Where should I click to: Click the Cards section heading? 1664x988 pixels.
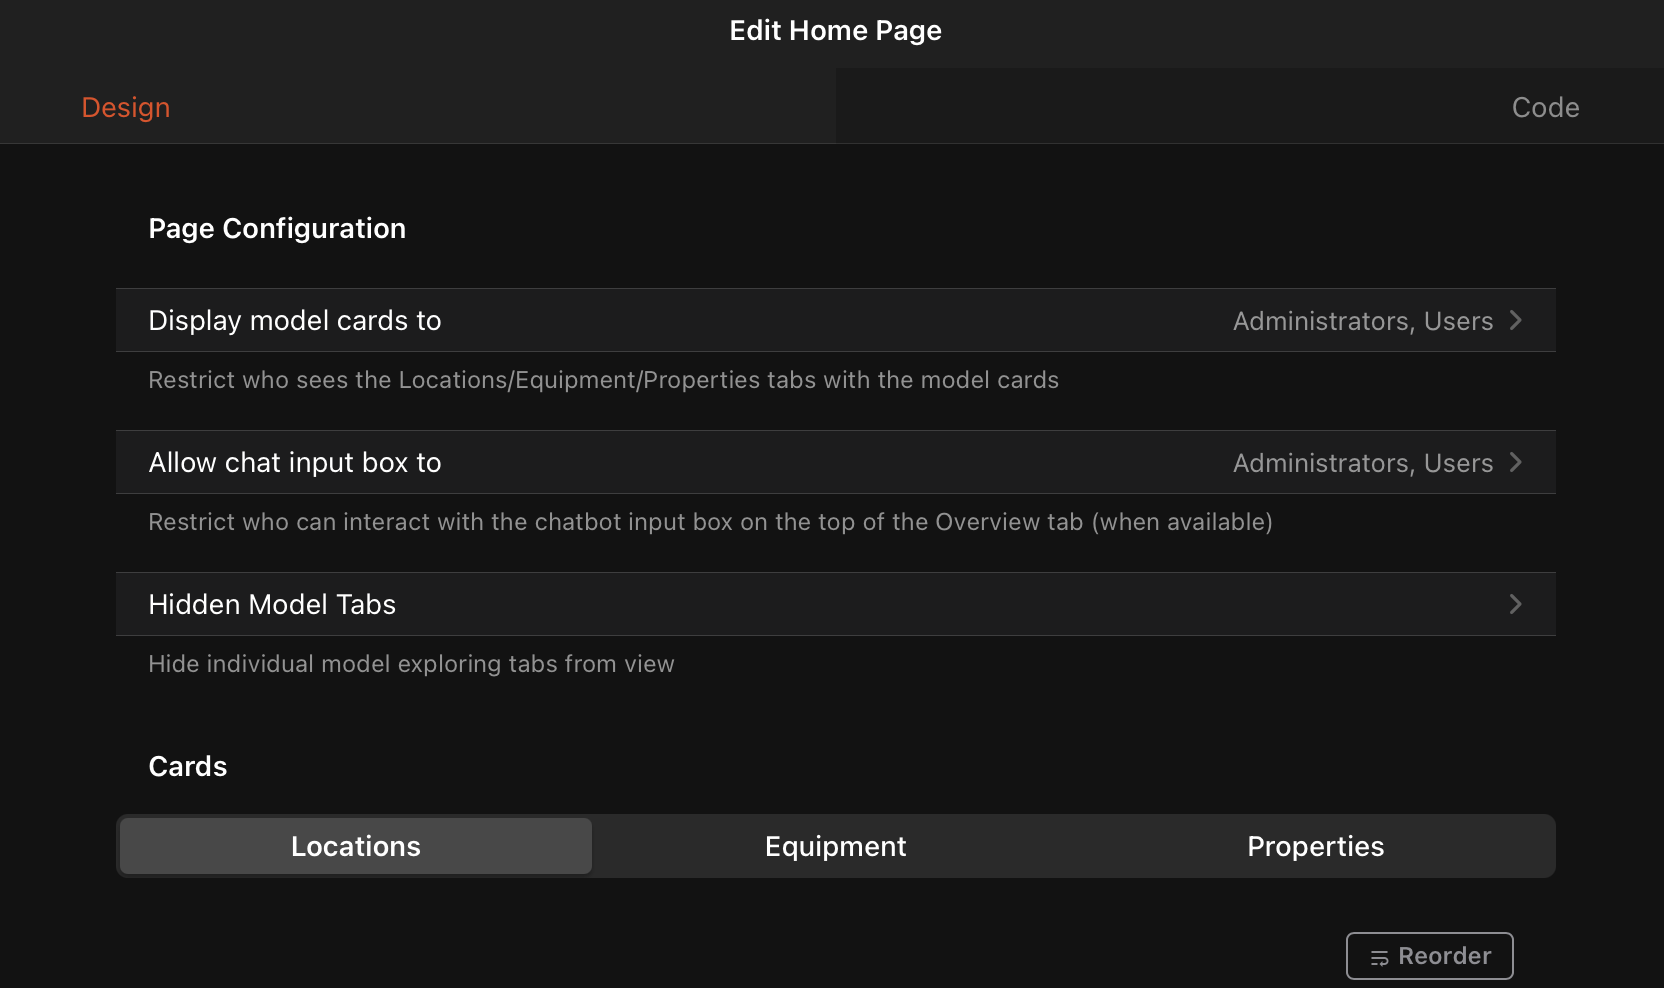coord(188,766)
